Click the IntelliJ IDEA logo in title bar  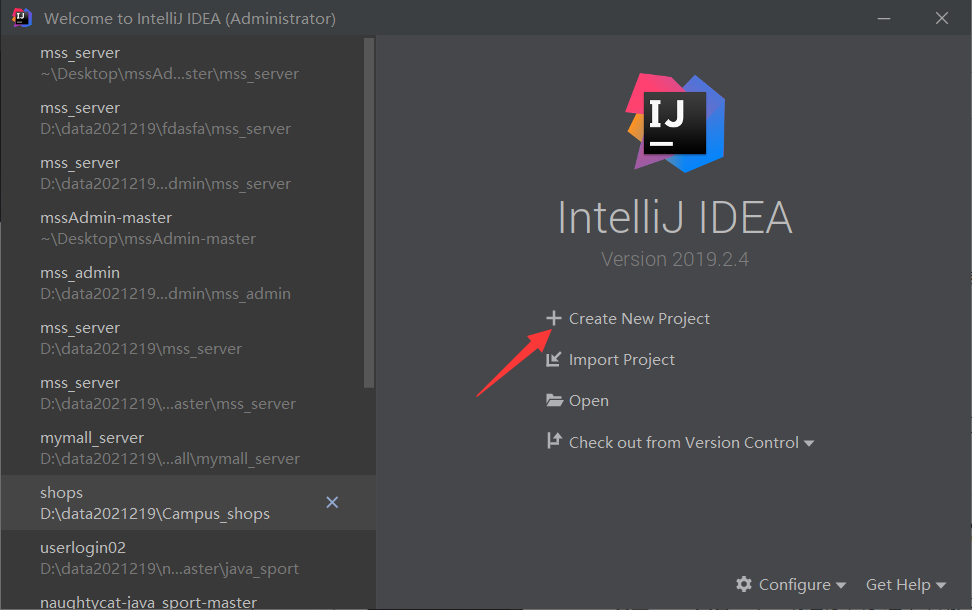click(22, 17)
